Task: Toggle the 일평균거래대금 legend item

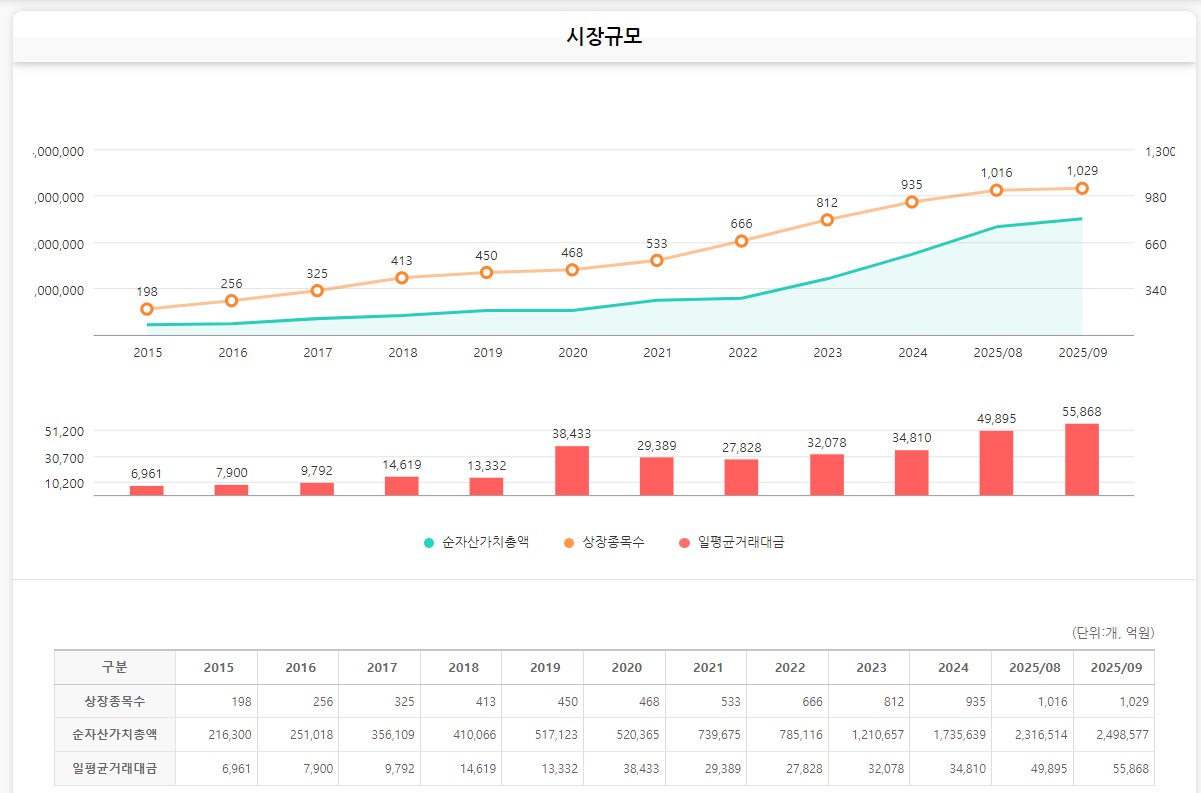Action: [732, 542]
